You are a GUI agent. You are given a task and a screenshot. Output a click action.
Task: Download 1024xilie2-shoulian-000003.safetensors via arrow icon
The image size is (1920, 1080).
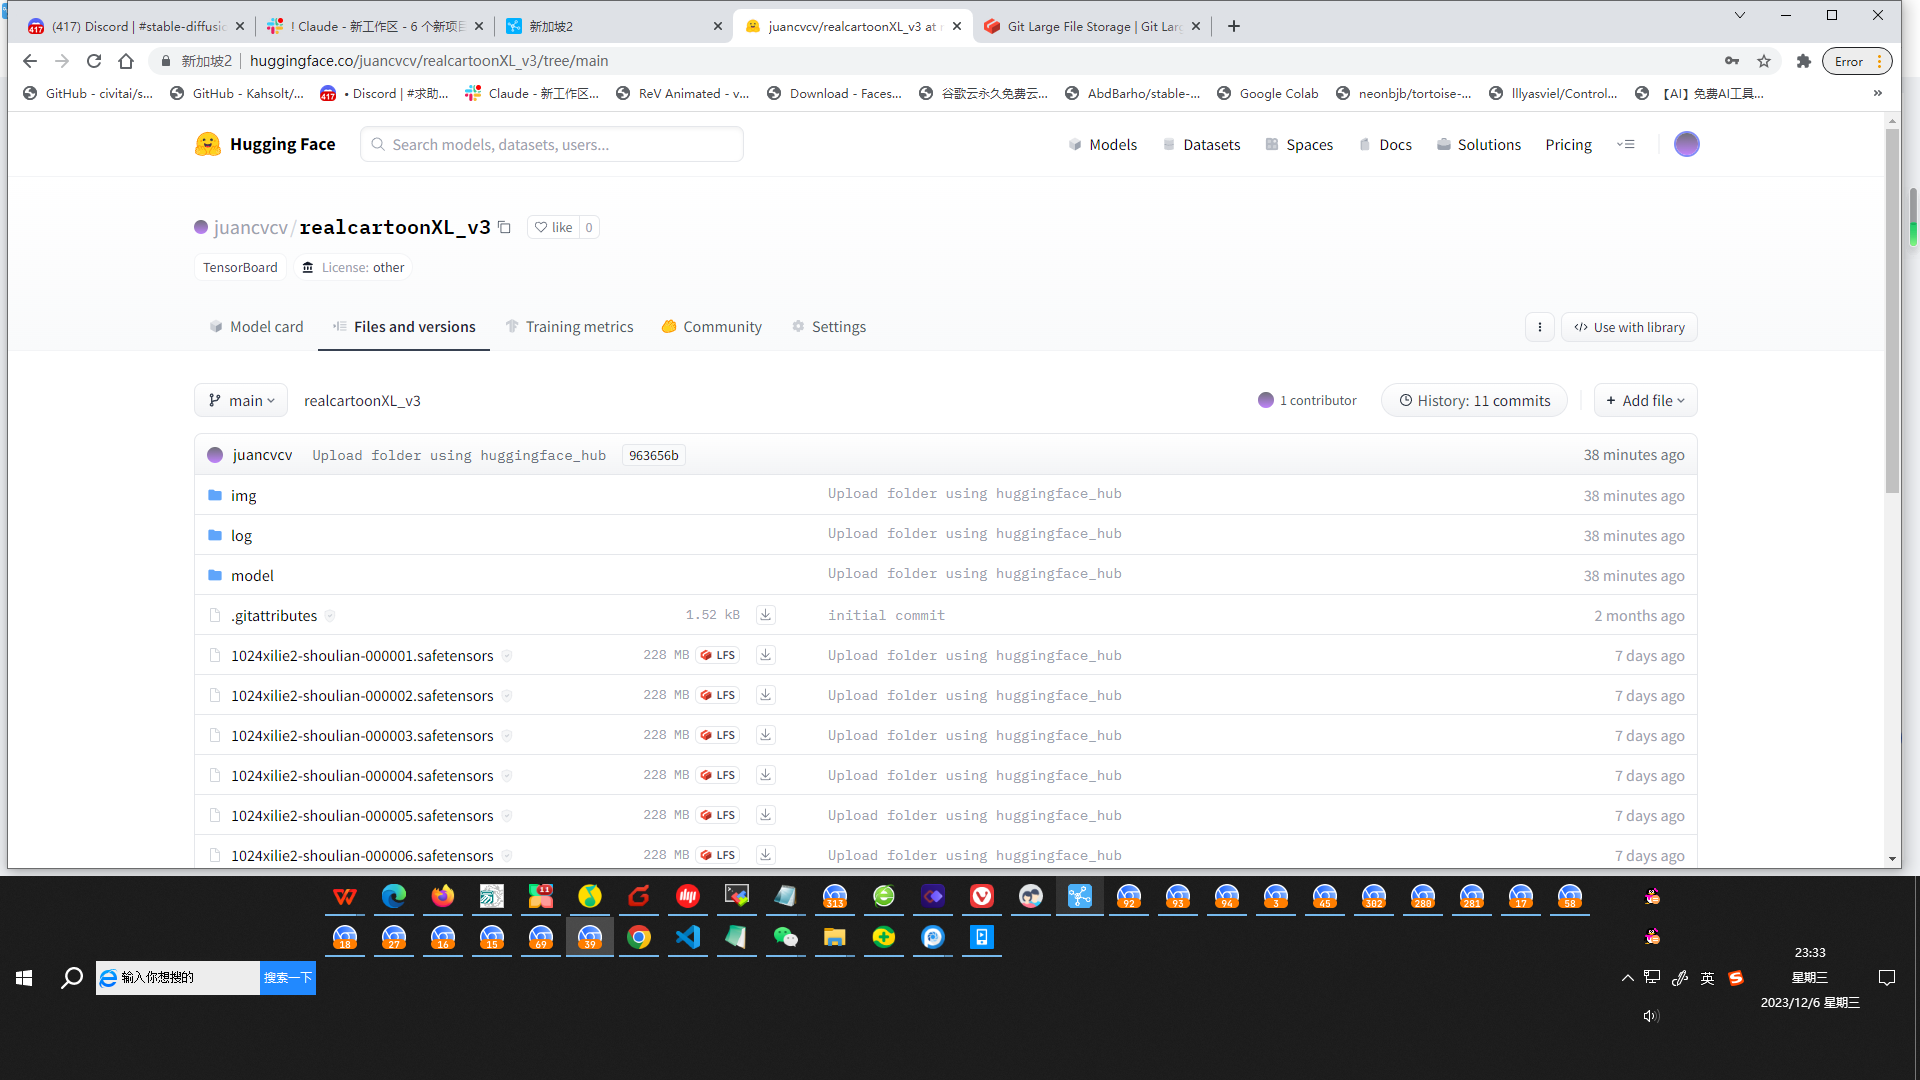765,735
